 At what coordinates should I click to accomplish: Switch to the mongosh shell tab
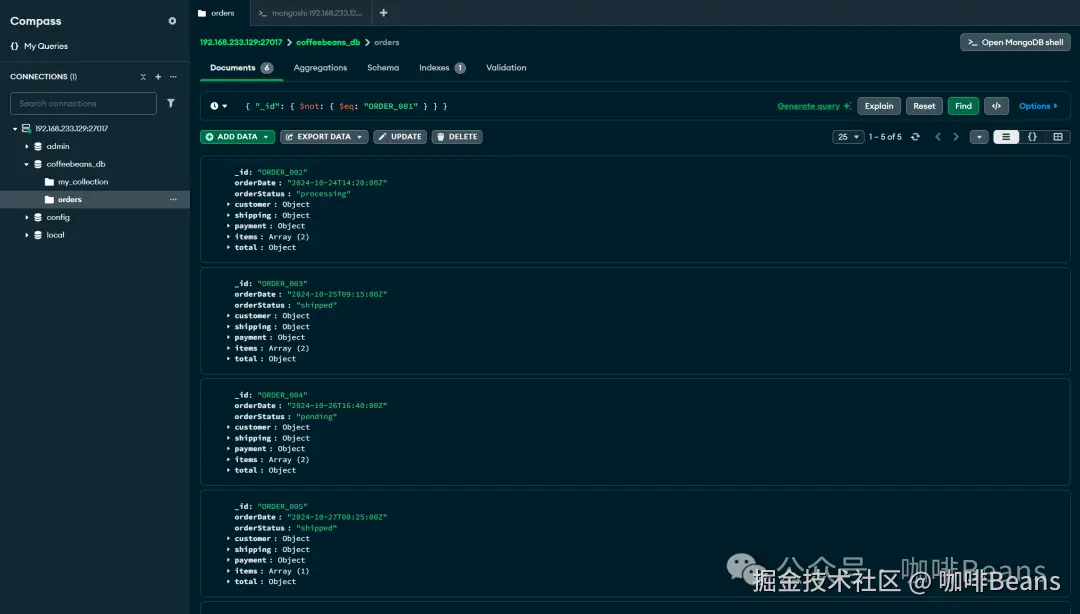click(x=310, y=13)
